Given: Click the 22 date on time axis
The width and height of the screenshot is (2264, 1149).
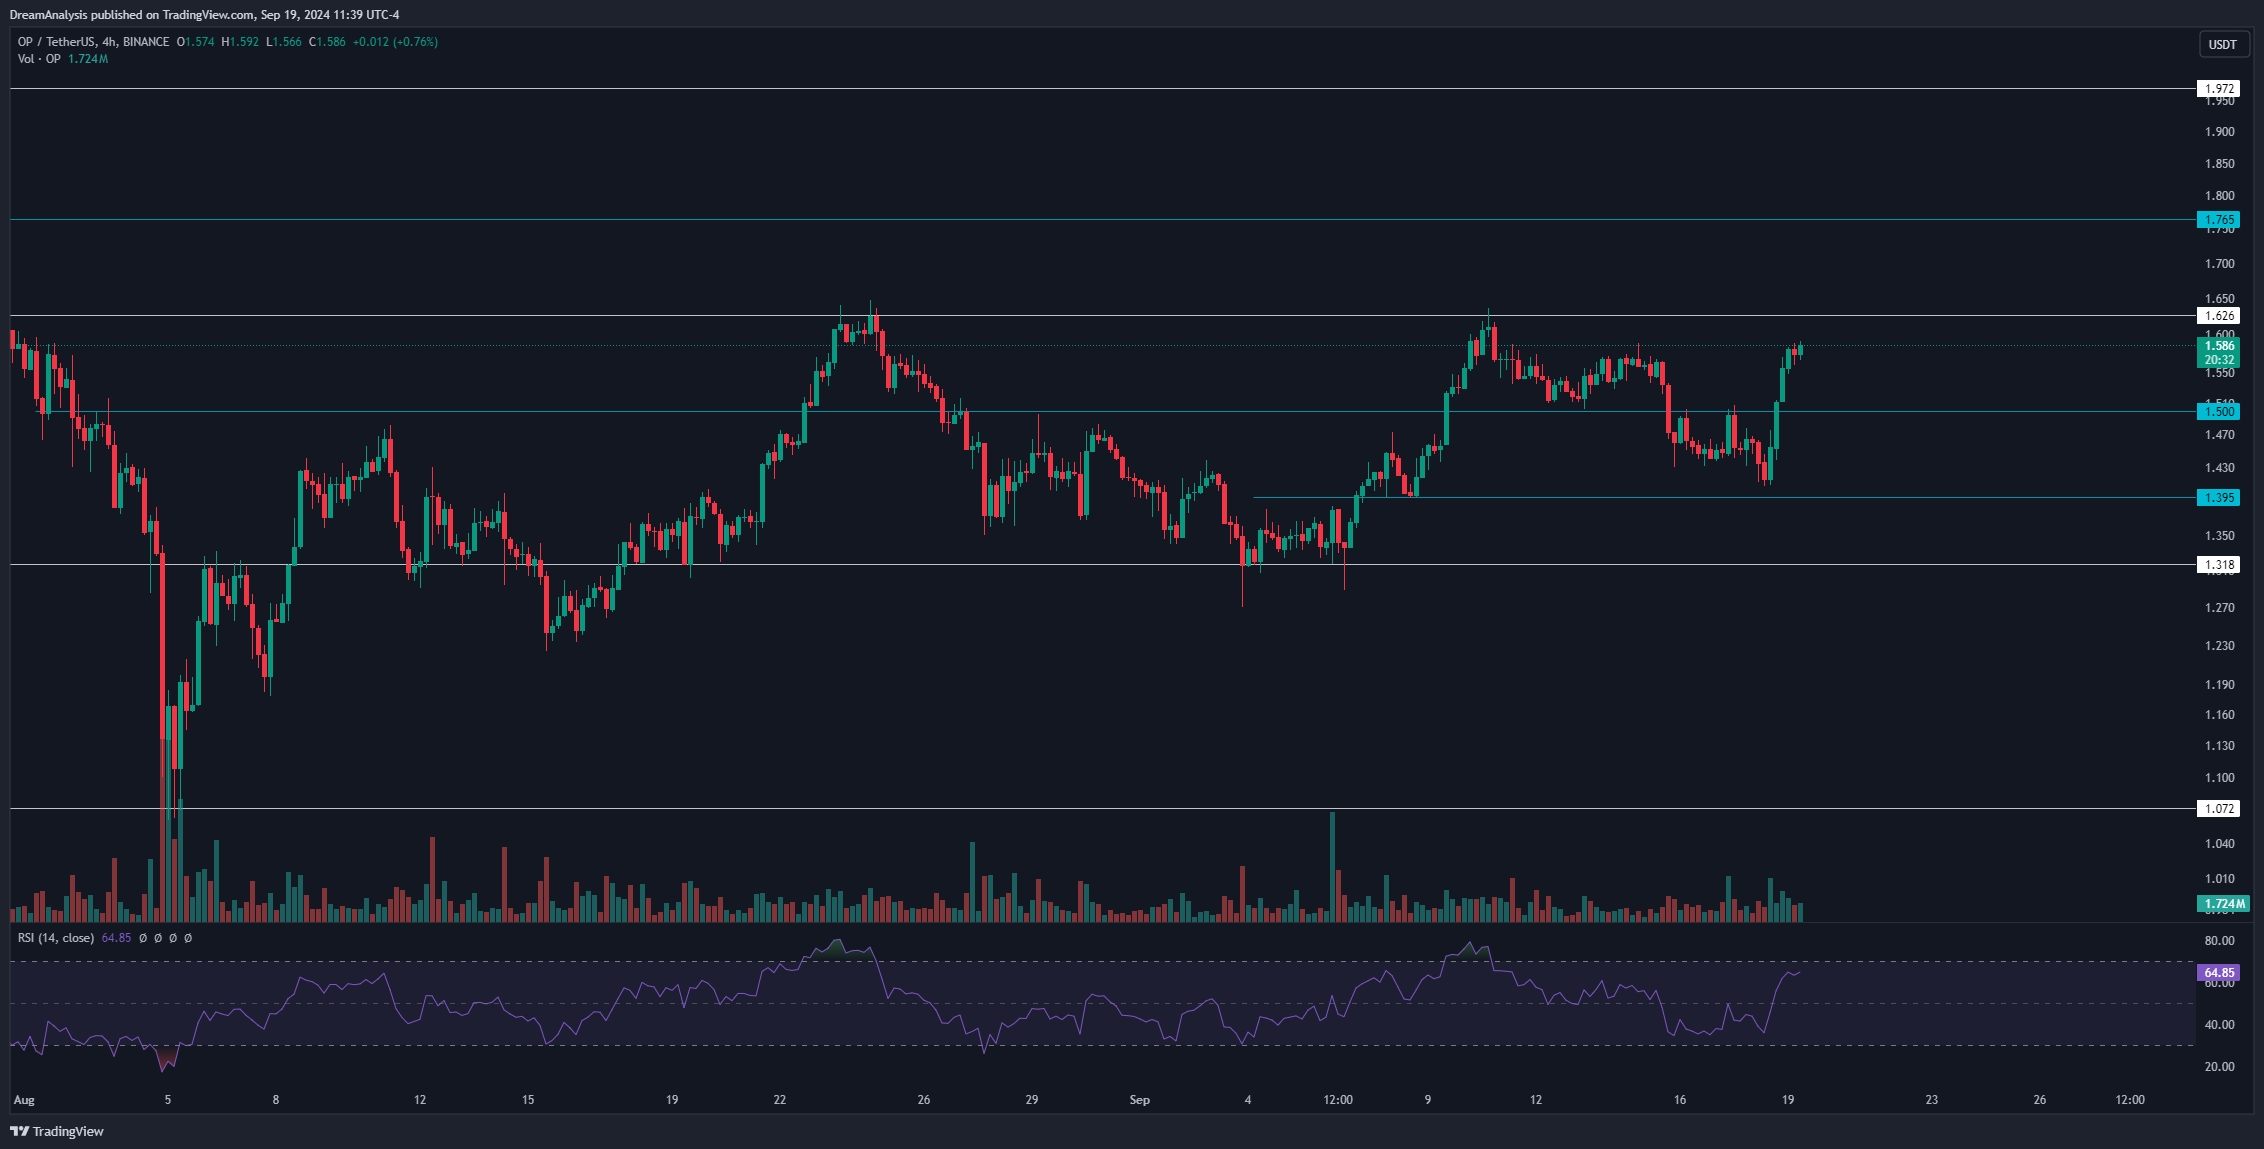Looking at the screenshot, I should 779,1100.
